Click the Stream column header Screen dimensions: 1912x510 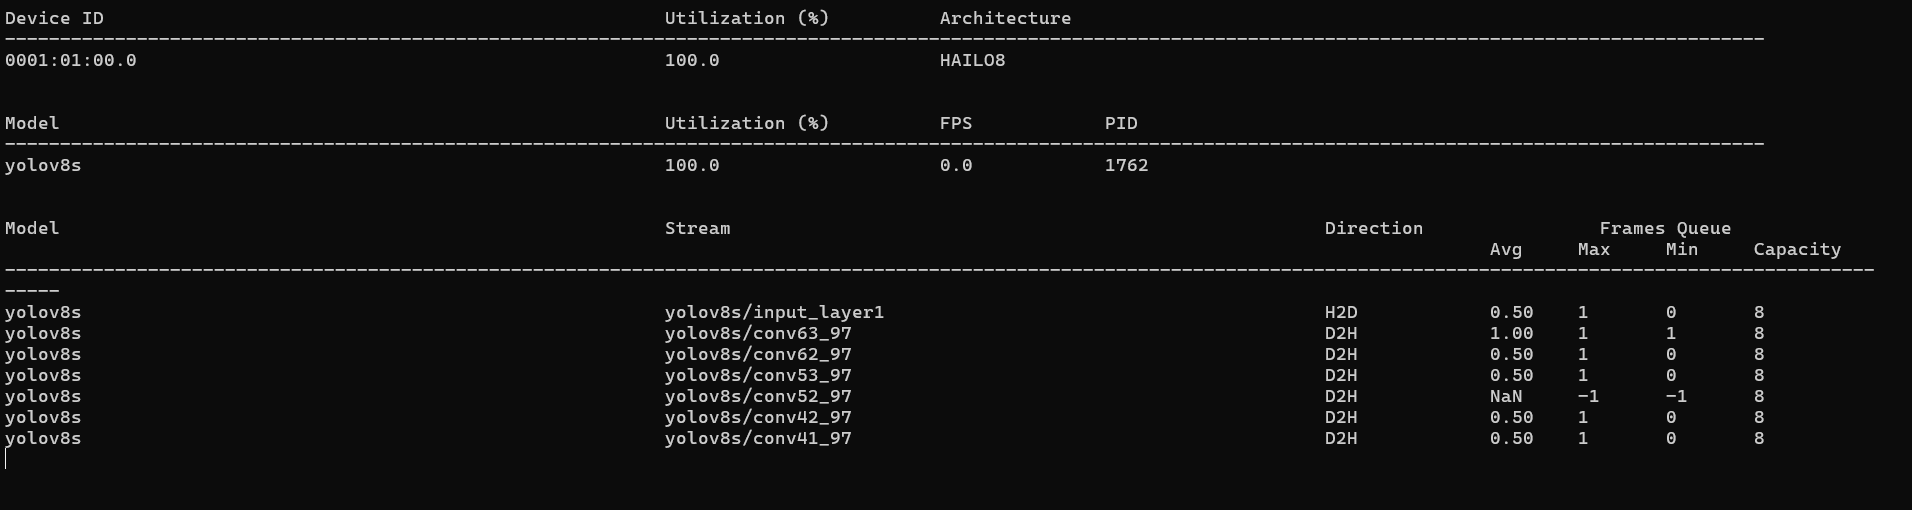[x=697, y=228]
